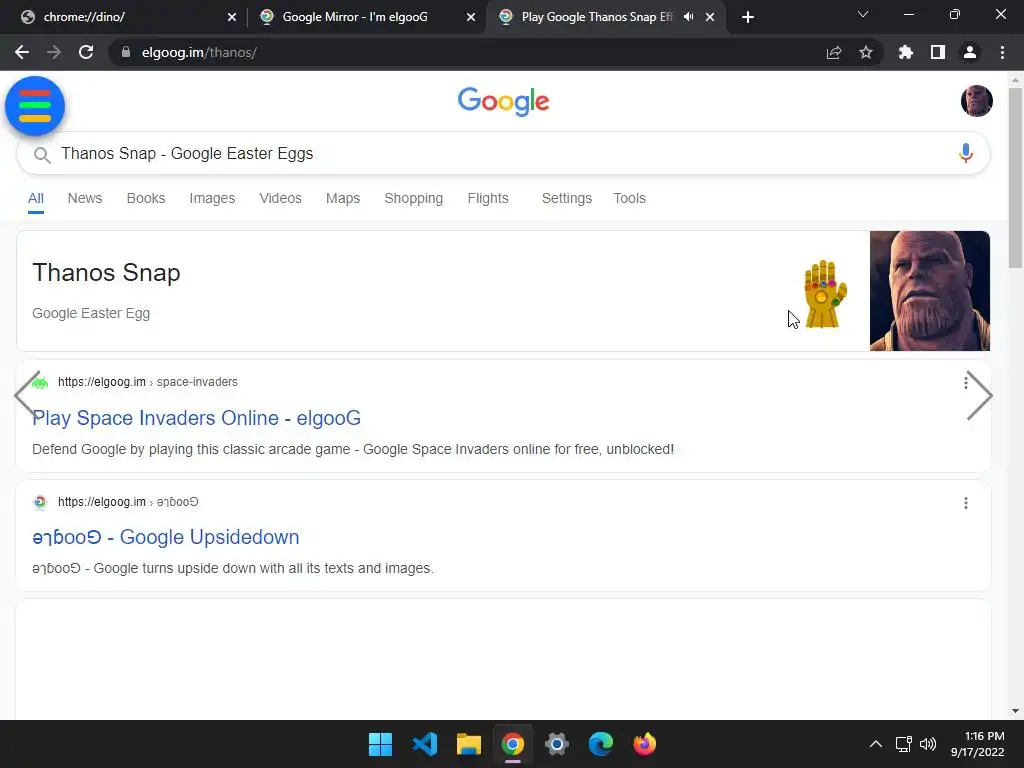The image size is (1024, 768).
Task: Open network status in system tray
Action: tap(903, 744)
